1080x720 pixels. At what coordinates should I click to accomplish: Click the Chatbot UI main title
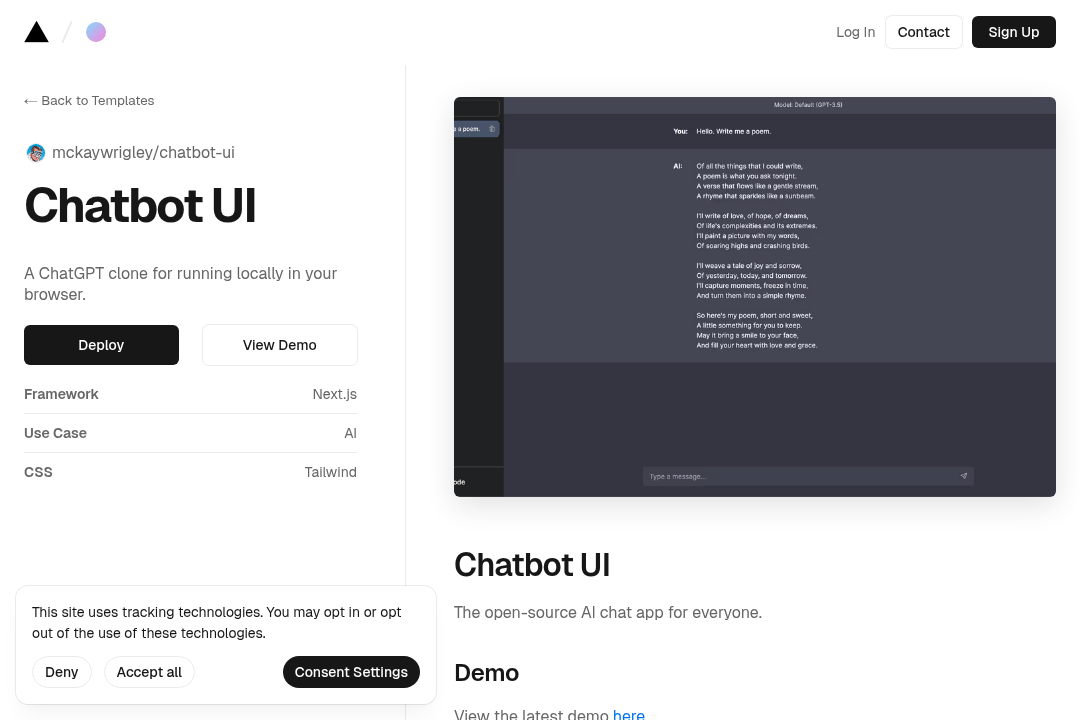(x=141, y=205)
